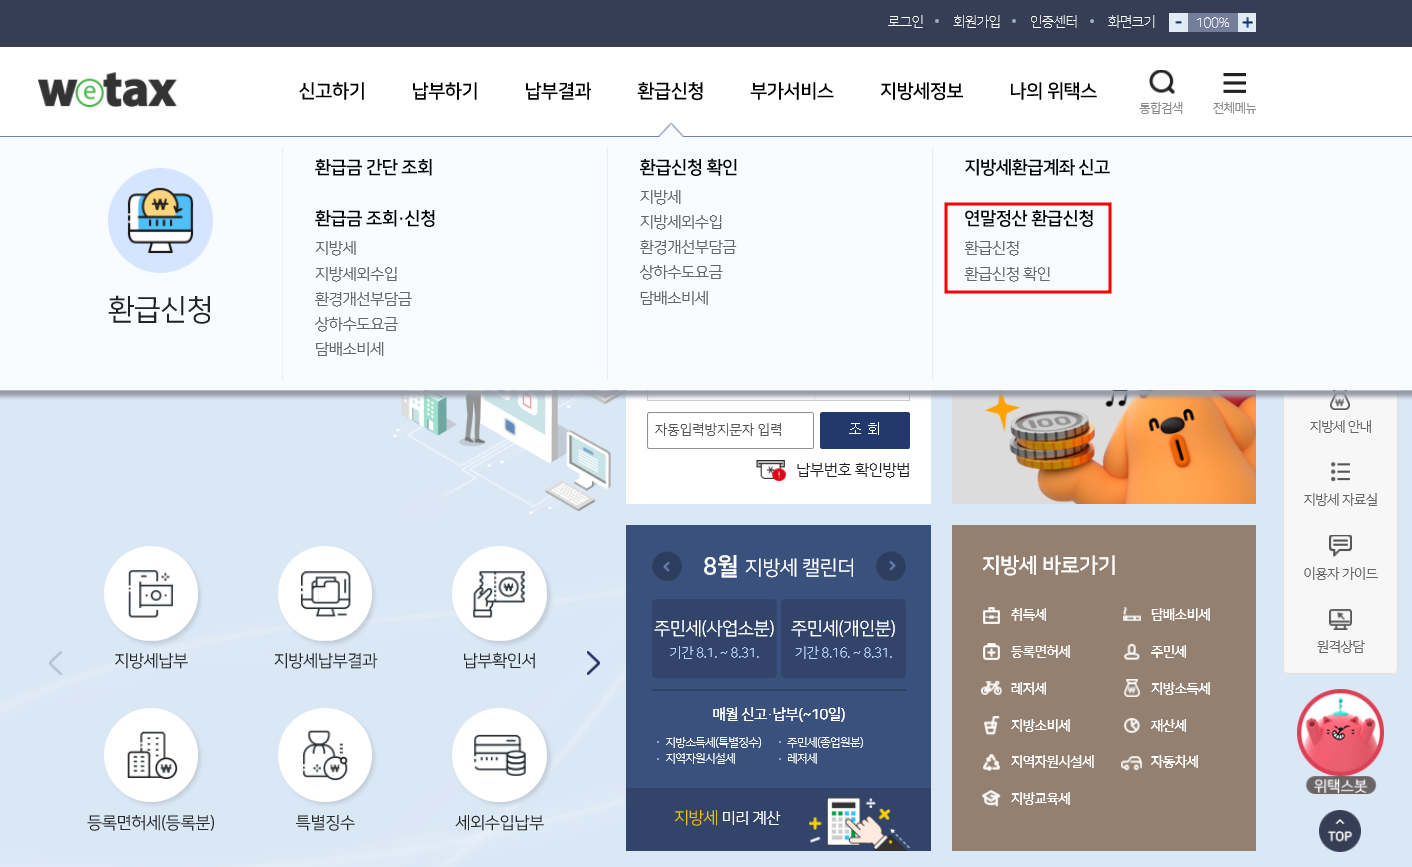This screenshot has height=867, width=1412.
Task: Increase screen size with plus button
Action: 1247,22
